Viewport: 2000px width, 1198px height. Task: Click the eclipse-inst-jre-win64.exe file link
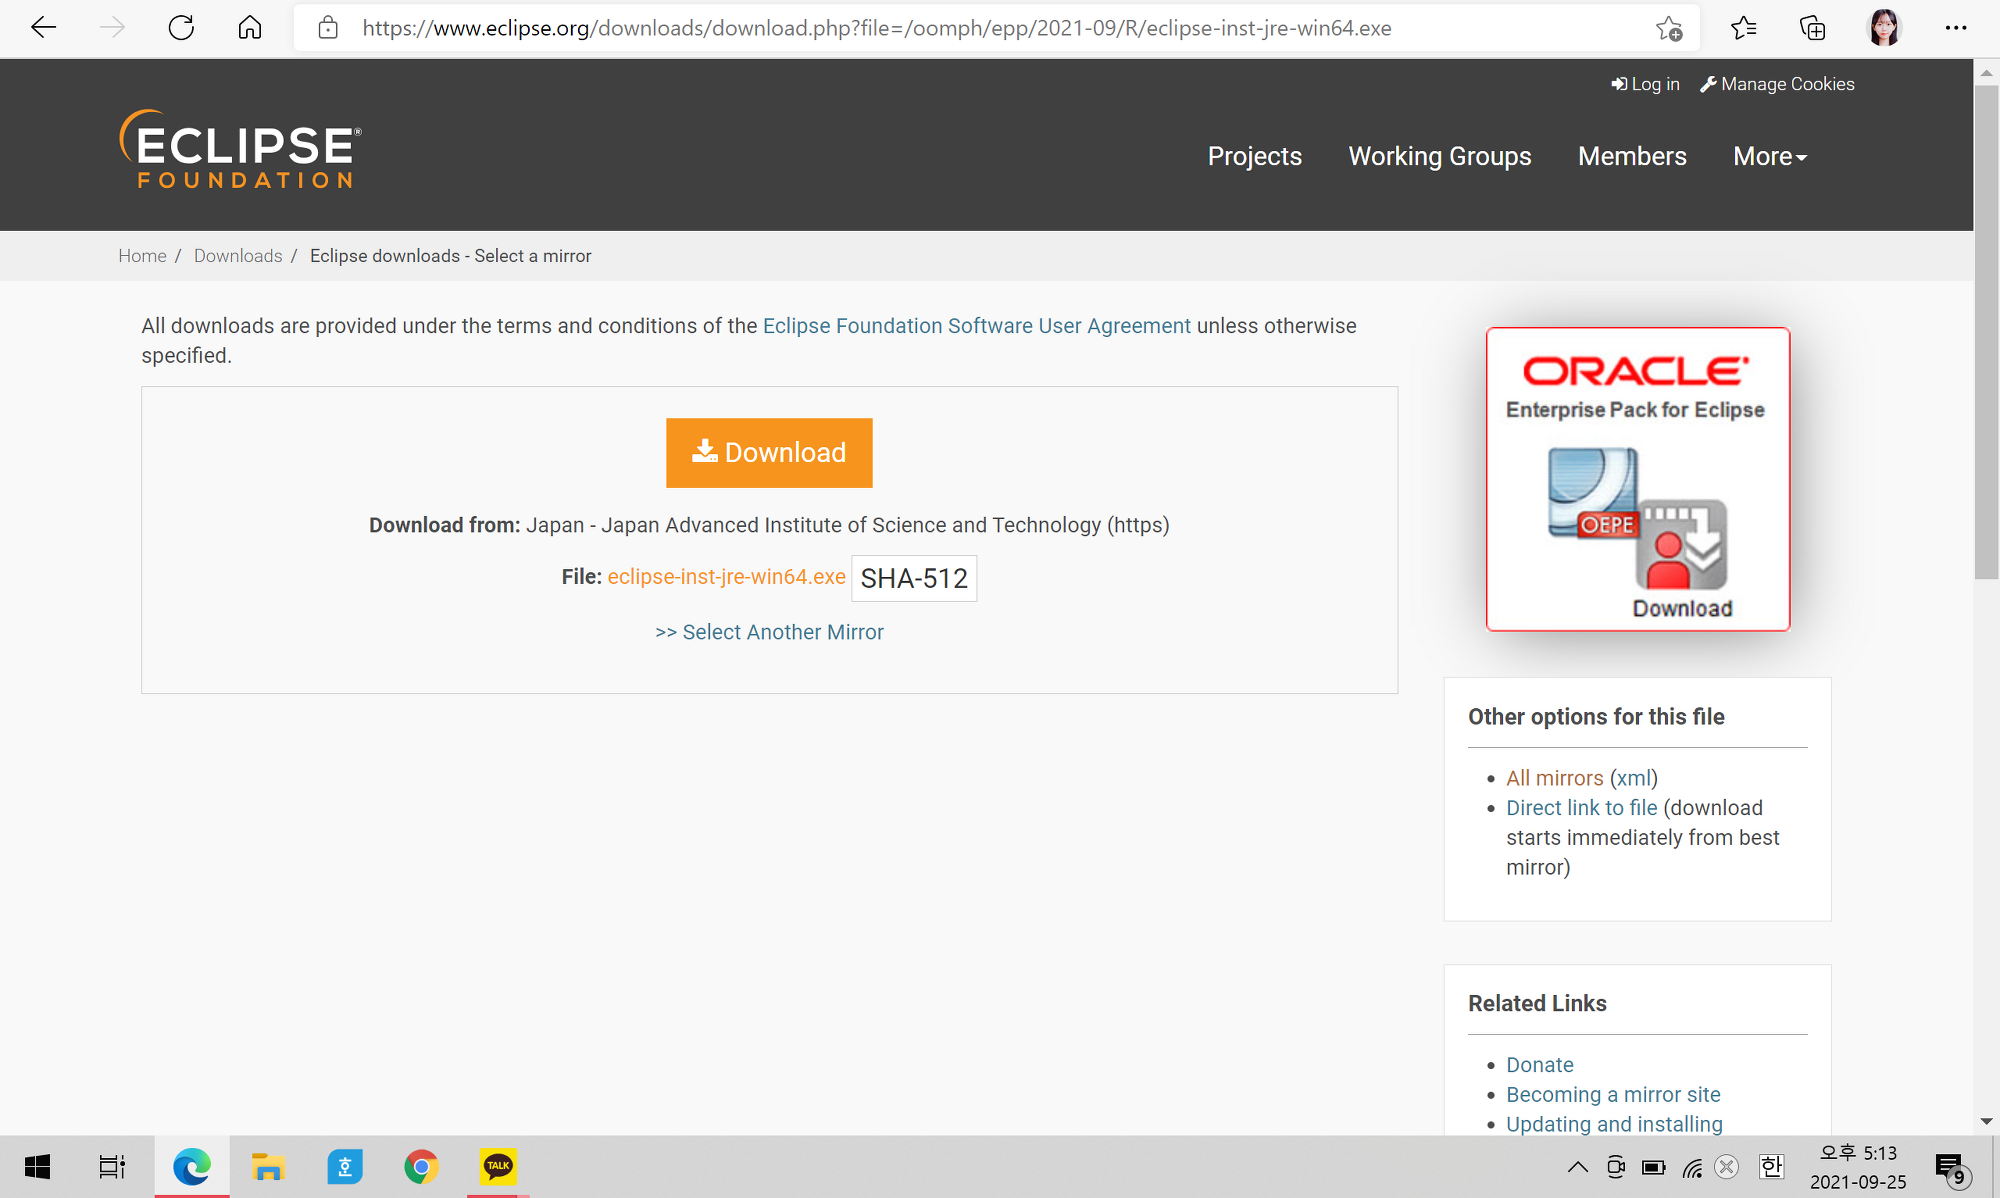click(727, 577)
